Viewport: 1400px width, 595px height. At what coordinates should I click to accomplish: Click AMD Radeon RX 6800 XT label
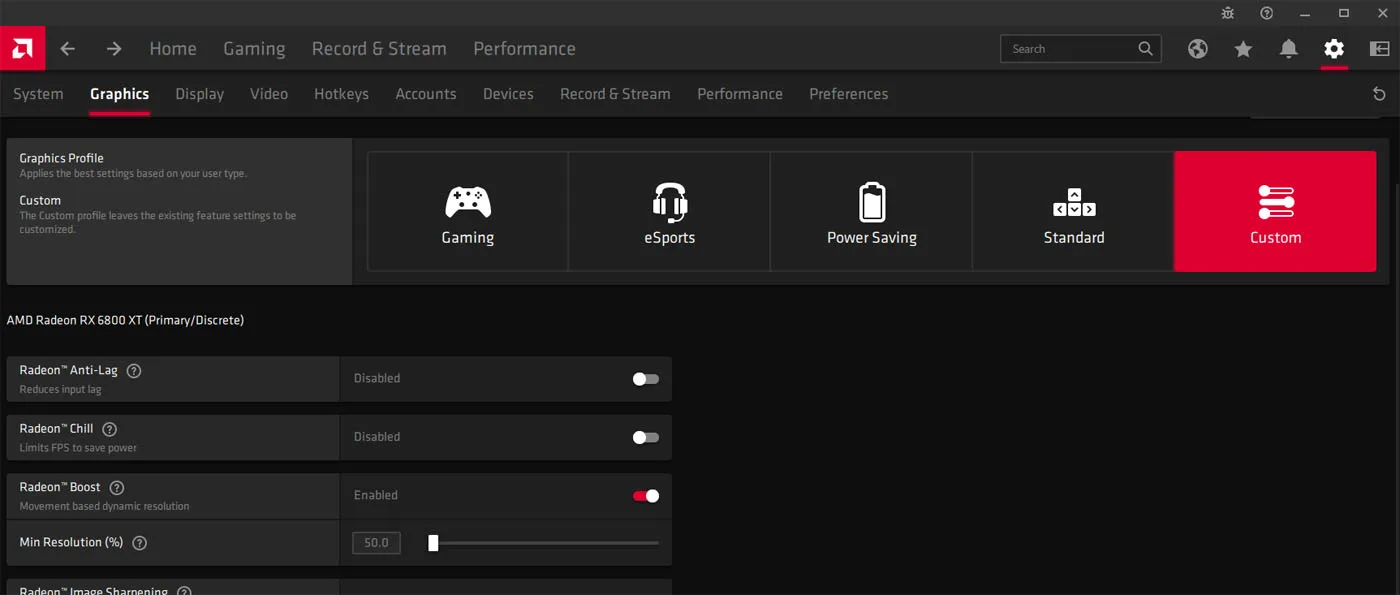point(125,320)
